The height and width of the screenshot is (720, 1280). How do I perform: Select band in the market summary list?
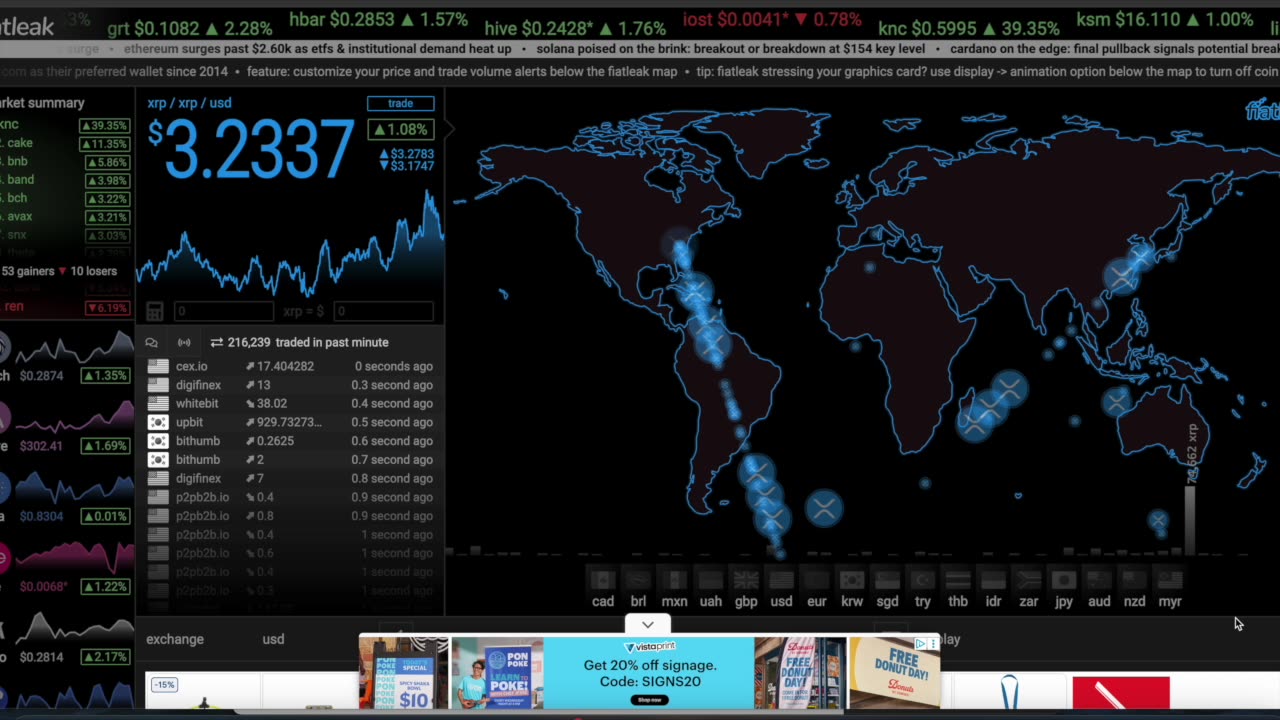coord(66,180)
